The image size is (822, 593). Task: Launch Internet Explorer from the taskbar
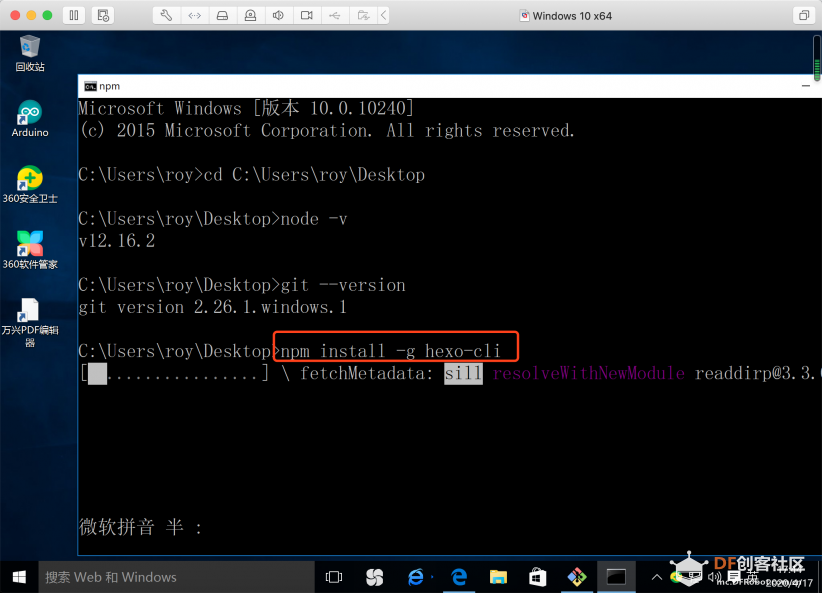click(x=416, y=577)
